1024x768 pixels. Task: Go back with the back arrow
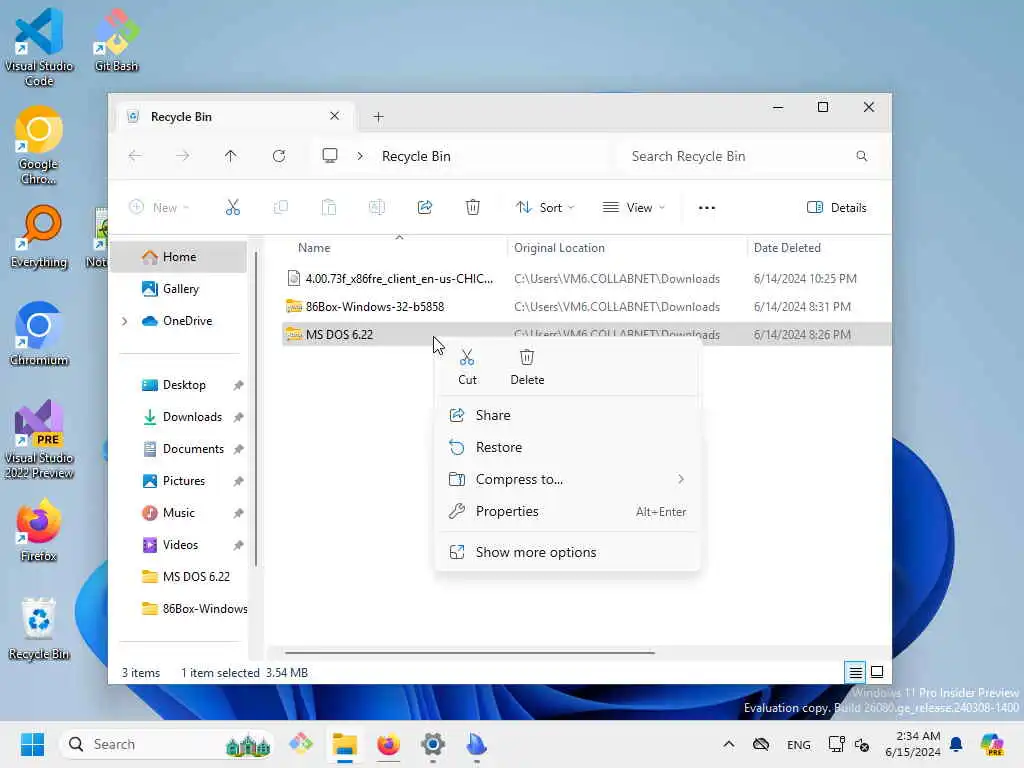(135, 156)
